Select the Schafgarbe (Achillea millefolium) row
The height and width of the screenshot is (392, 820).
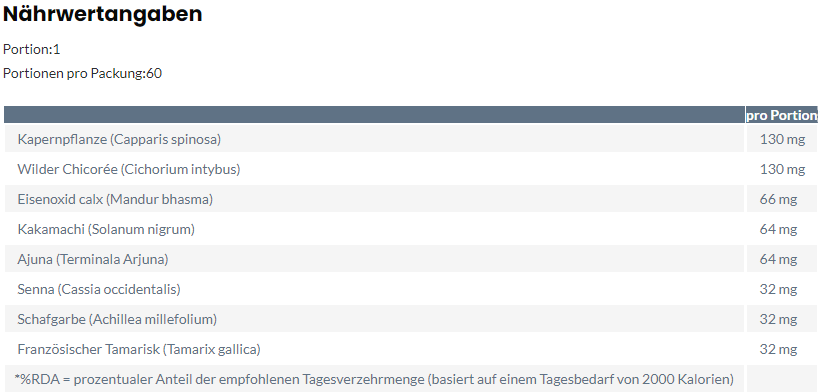point(411,318)
